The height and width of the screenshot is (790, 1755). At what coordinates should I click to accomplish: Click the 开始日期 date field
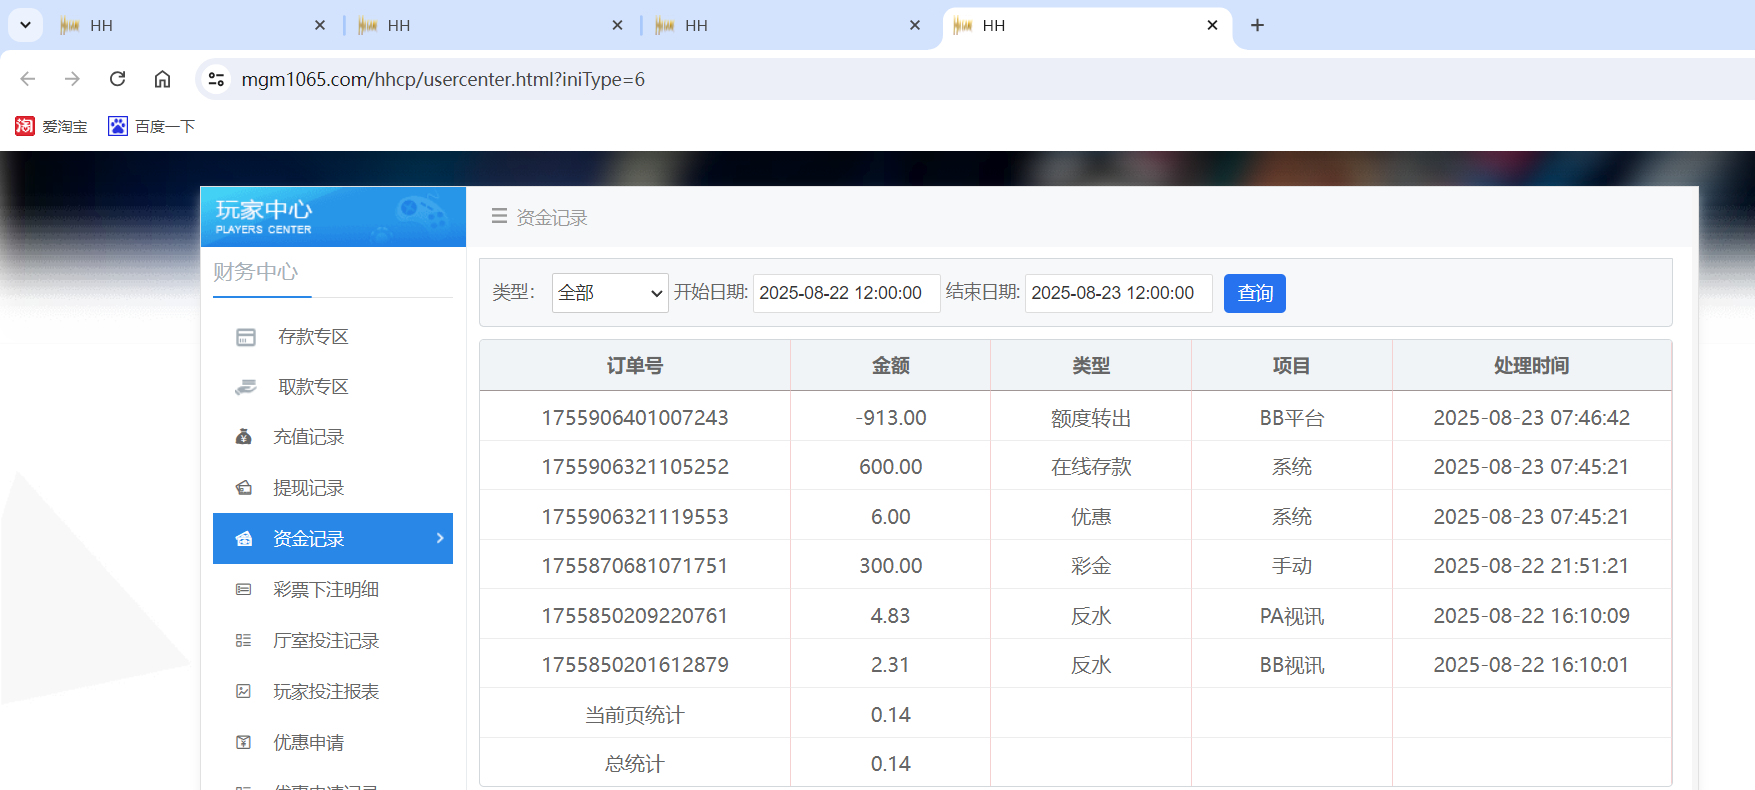click(845, 293)
